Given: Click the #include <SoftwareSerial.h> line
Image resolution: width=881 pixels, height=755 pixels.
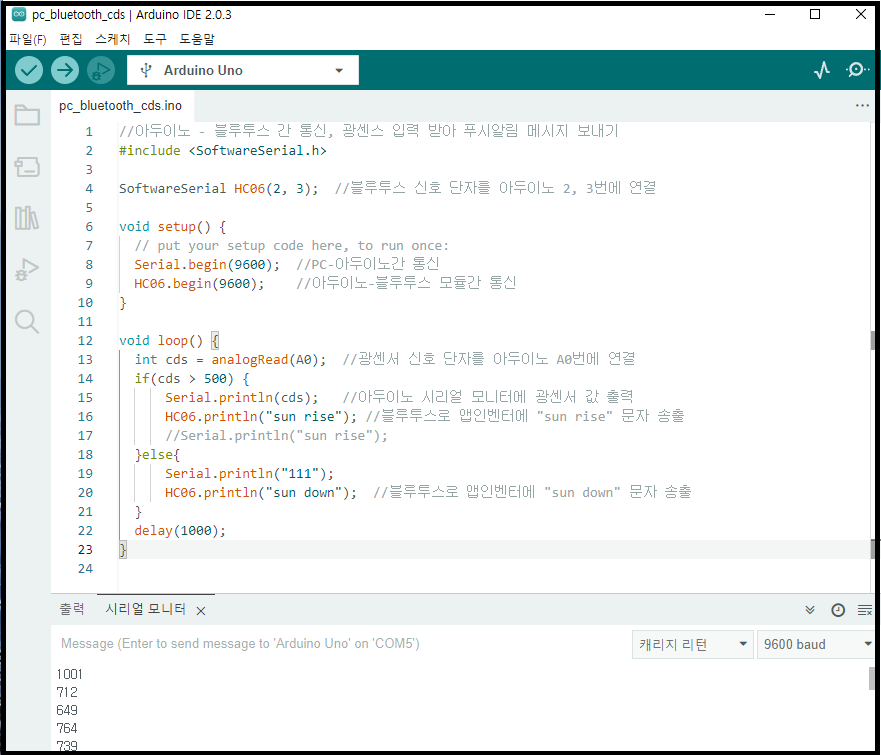Looking at the screenshot, I should 222,151.
